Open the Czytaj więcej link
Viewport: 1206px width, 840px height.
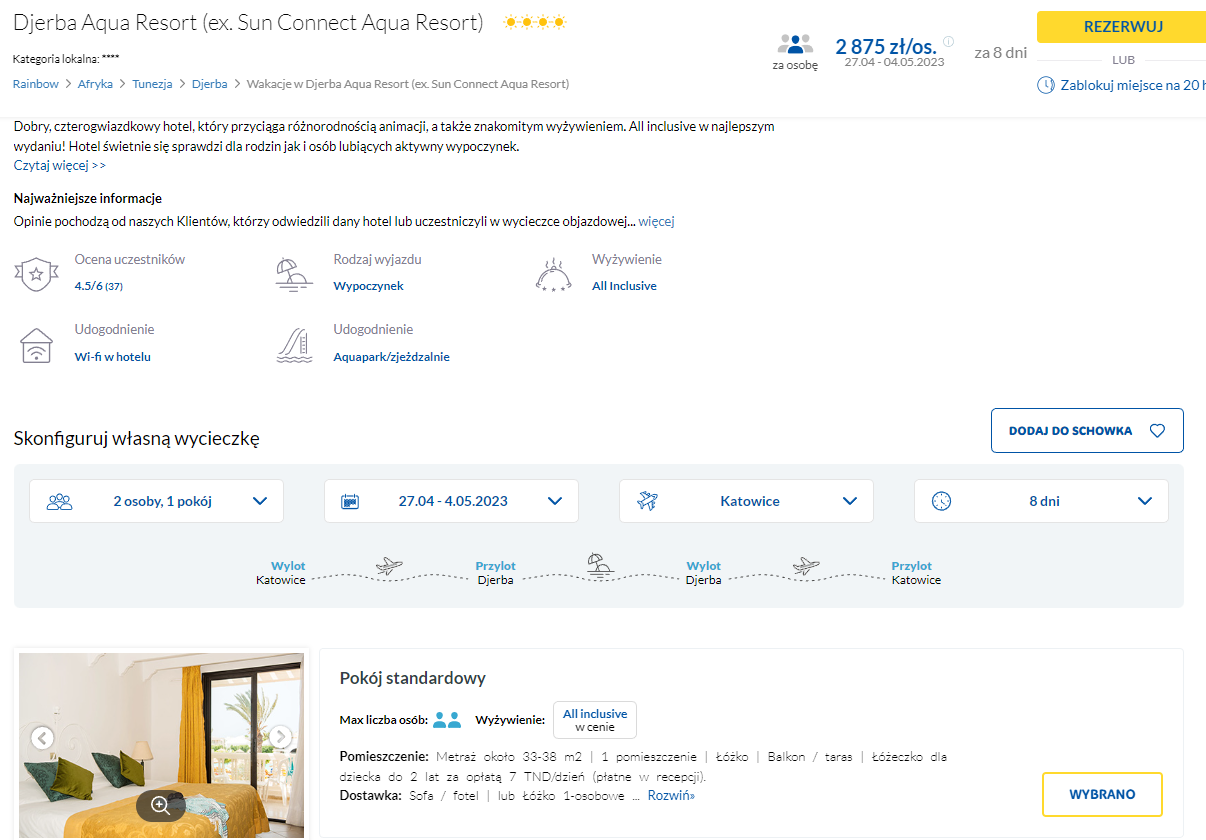point(59,165)
